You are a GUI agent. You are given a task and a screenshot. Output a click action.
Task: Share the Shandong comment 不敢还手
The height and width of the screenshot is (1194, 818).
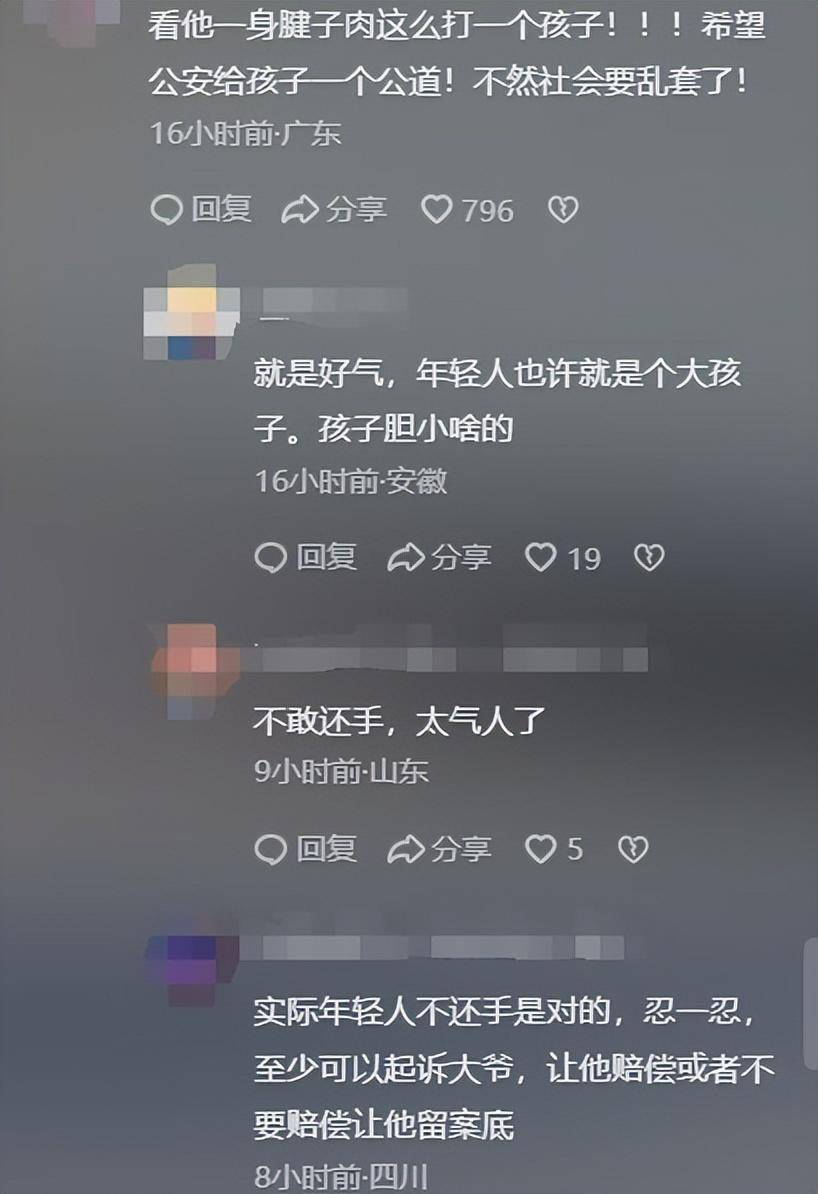[439, 849]
